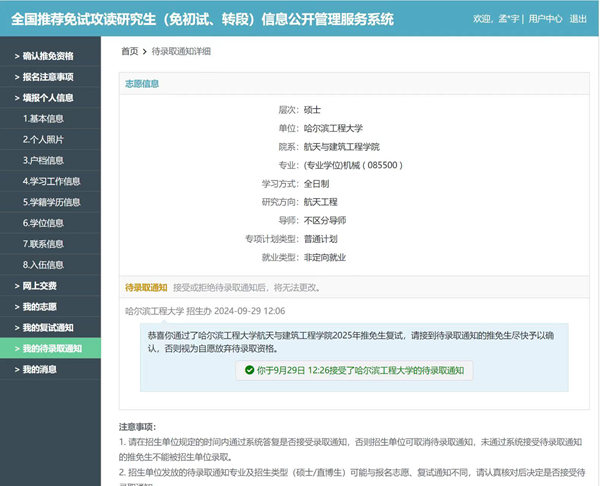Select 5.学籍学历信息 submenu item

[50, 202]
